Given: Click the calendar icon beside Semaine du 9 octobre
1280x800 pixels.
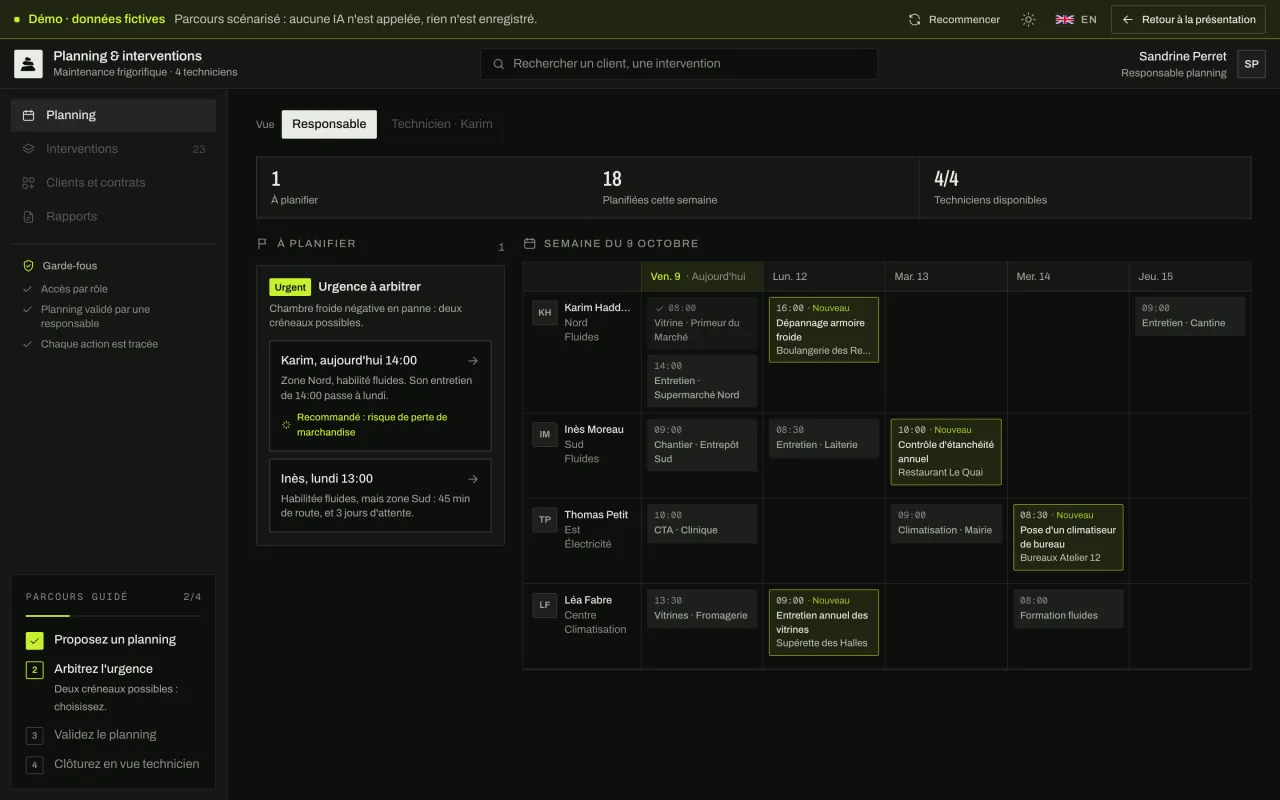Looking at the screenshot, I should [530, 243].
